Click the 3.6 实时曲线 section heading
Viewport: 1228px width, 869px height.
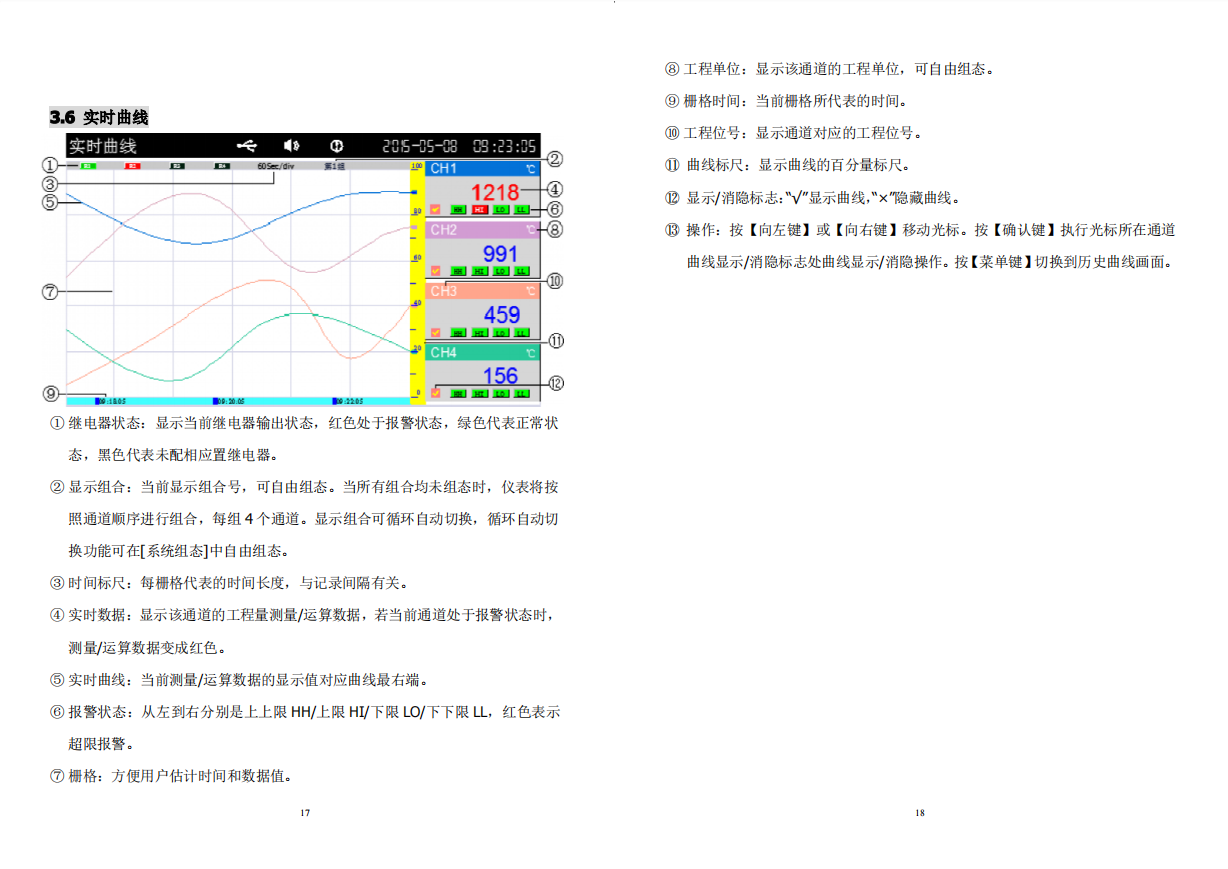click(x=99, y=118)
